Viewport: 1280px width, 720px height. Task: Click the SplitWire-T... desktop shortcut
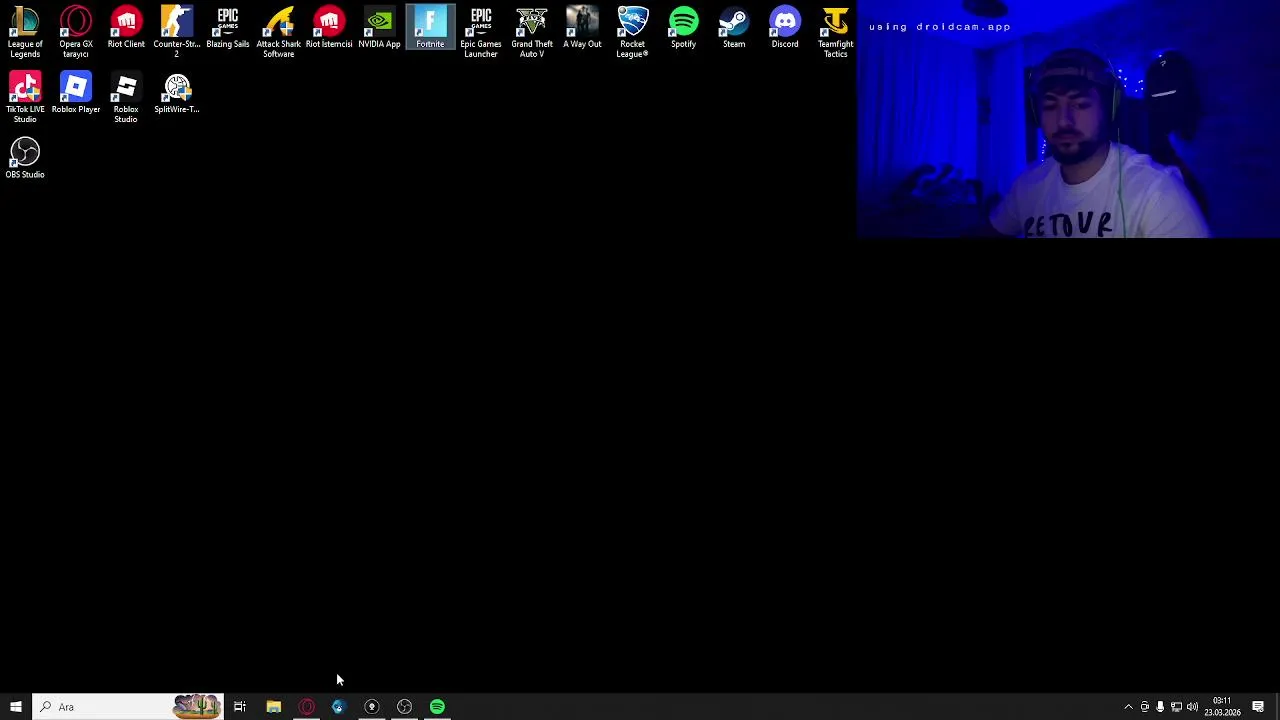point(177,93)
